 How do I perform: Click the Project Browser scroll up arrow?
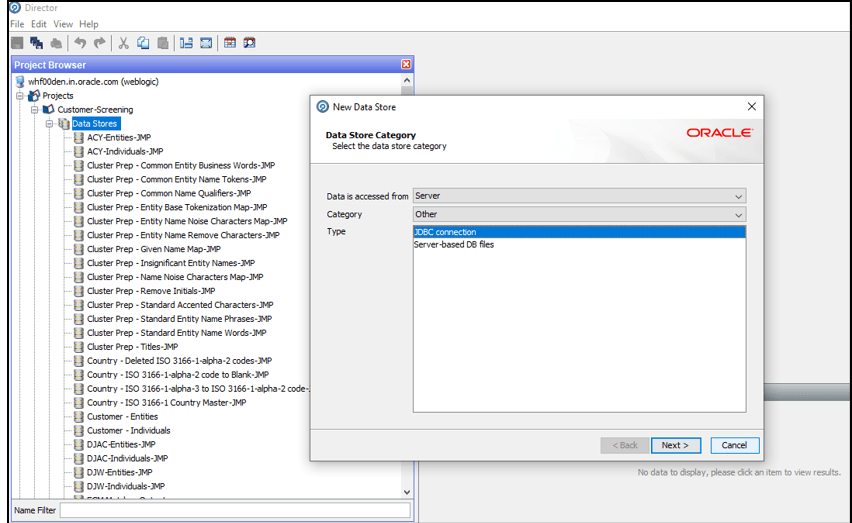point(406,80)
